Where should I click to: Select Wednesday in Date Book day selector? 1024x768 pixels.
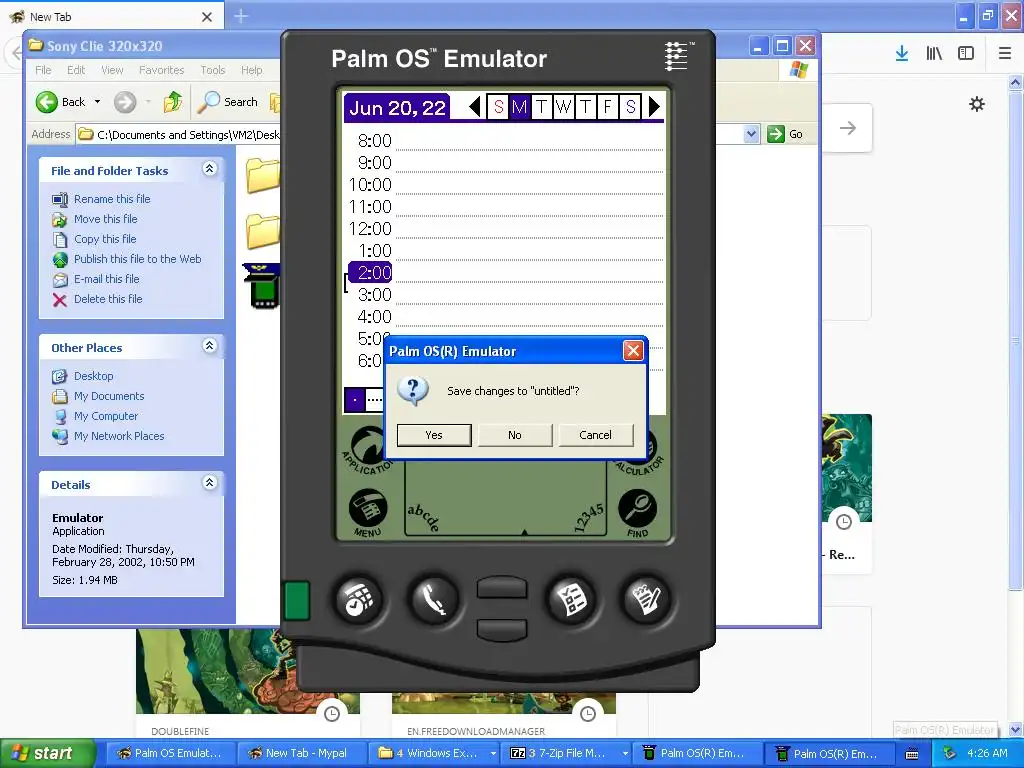[x=564, y=106]
